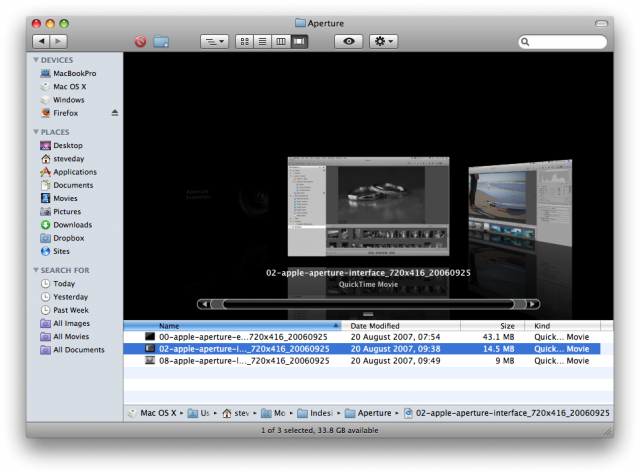The height and width of the screenshot is (474, 640).
Task: Collapse the DEVICES sidebar section
Action: [x=36, y=60]
